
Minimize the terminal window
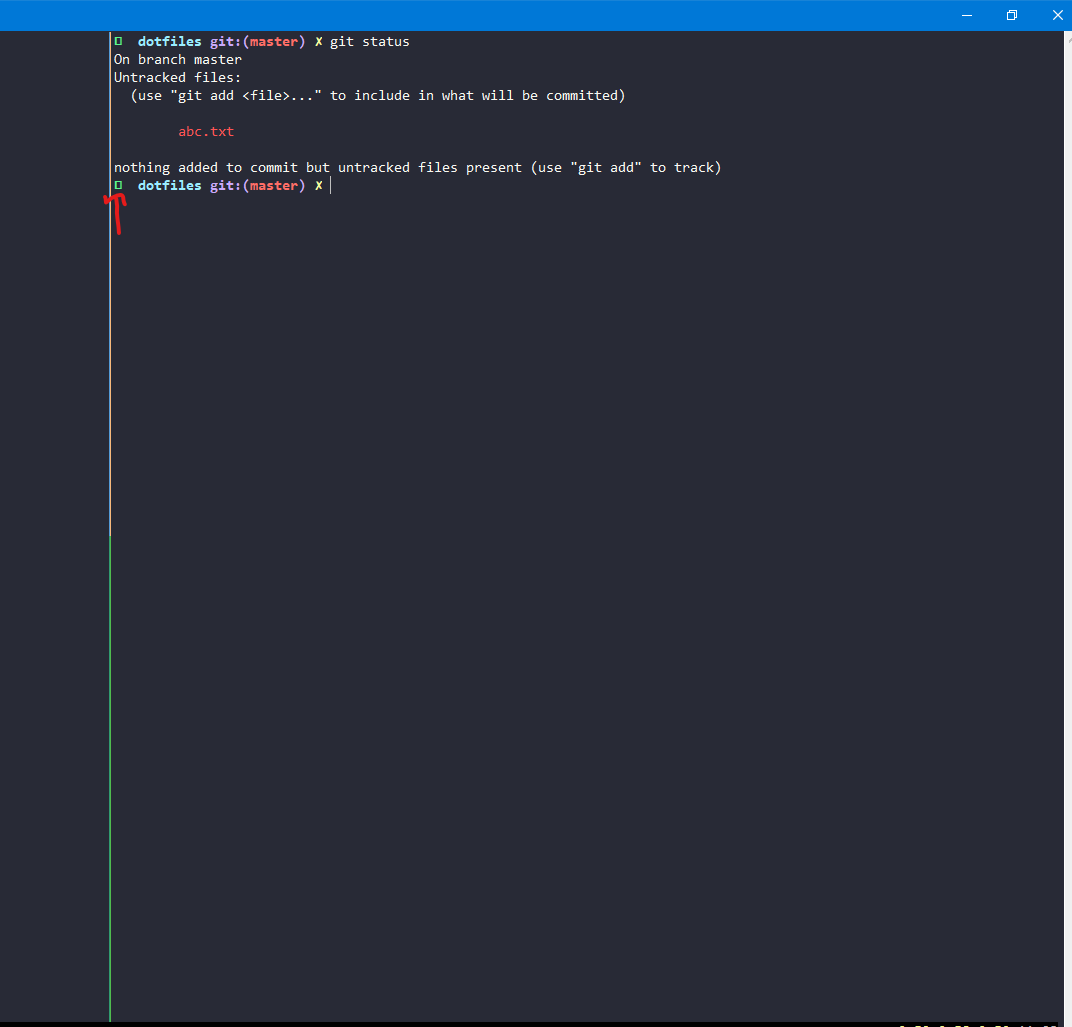[967, 15]
